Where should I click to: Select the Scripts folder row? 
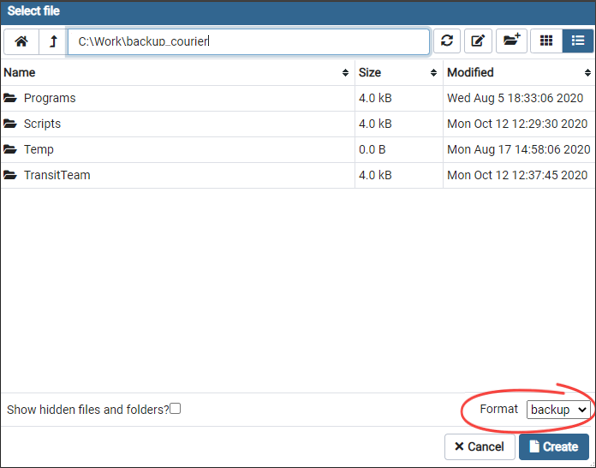click(297, 124)
